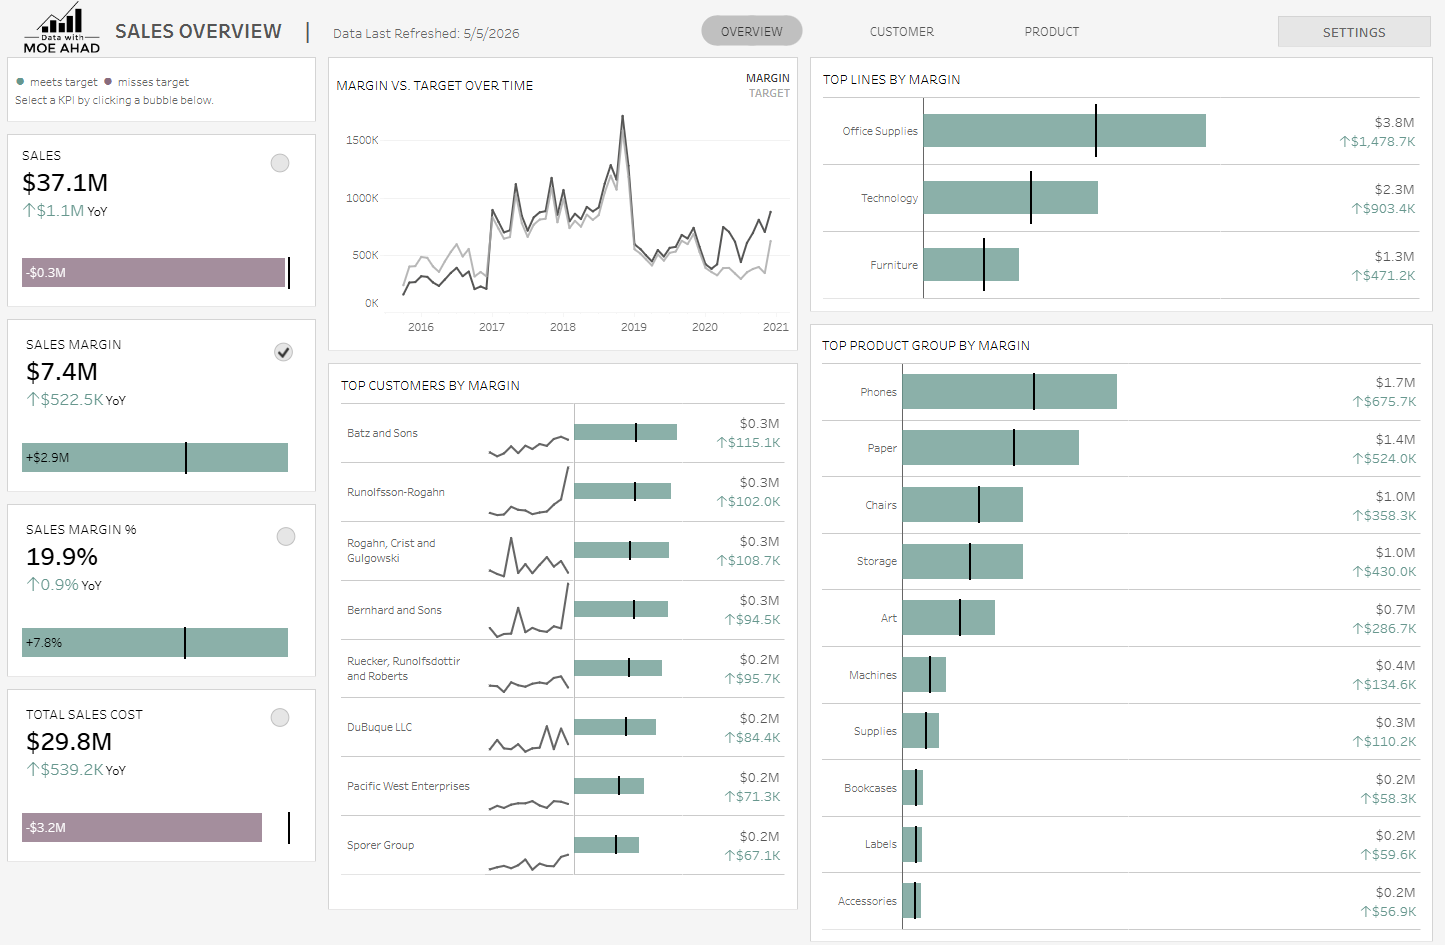The image size is (1445, 945).
Task: Click the Total Sales Cost bar showing -$3.2M
Action: coord(142,828)
